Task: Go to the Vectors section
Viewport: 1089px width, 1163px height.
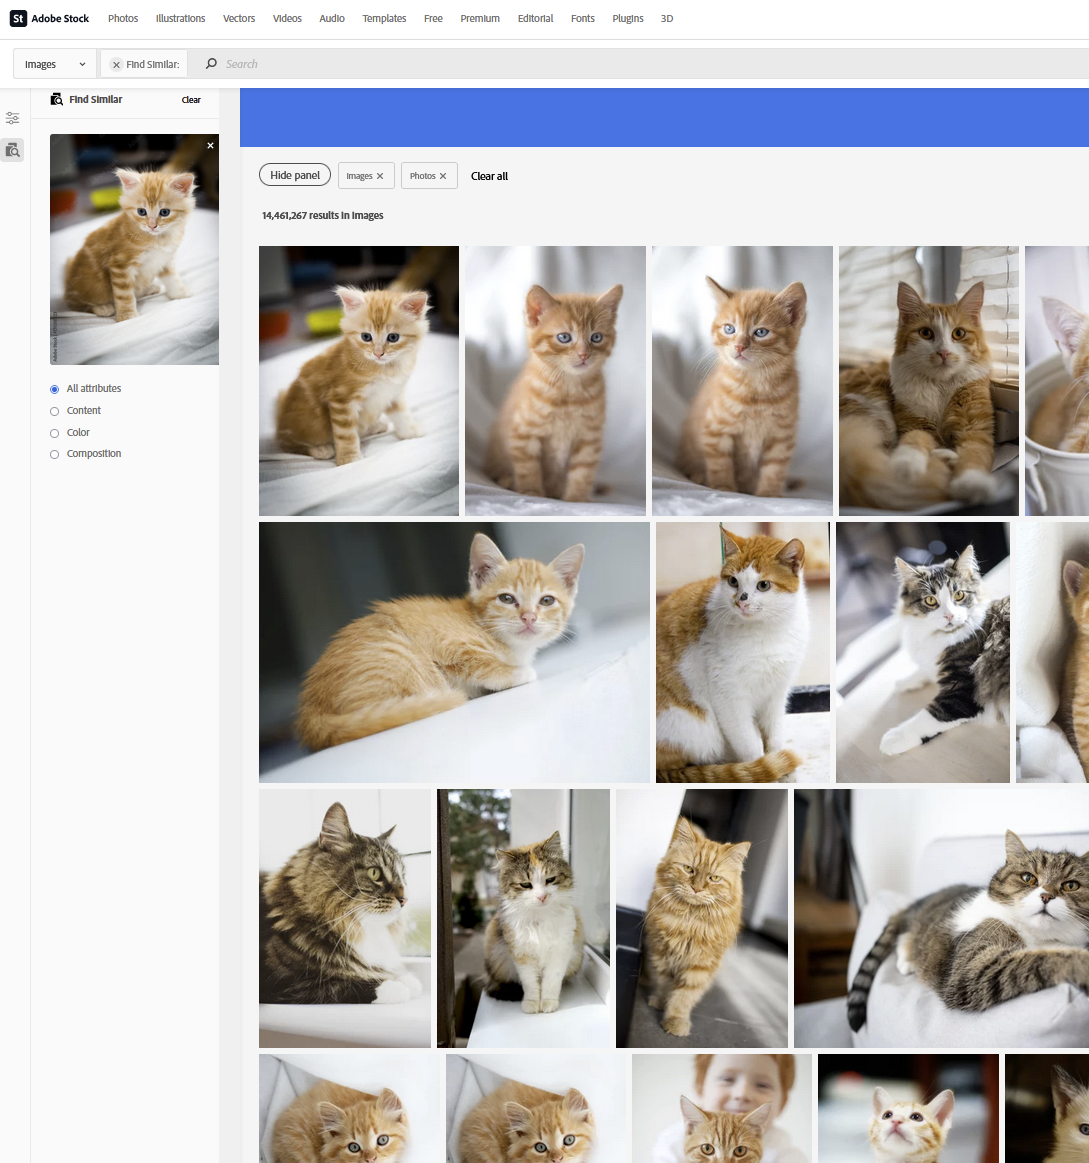Action: click(x=238, y=18)
